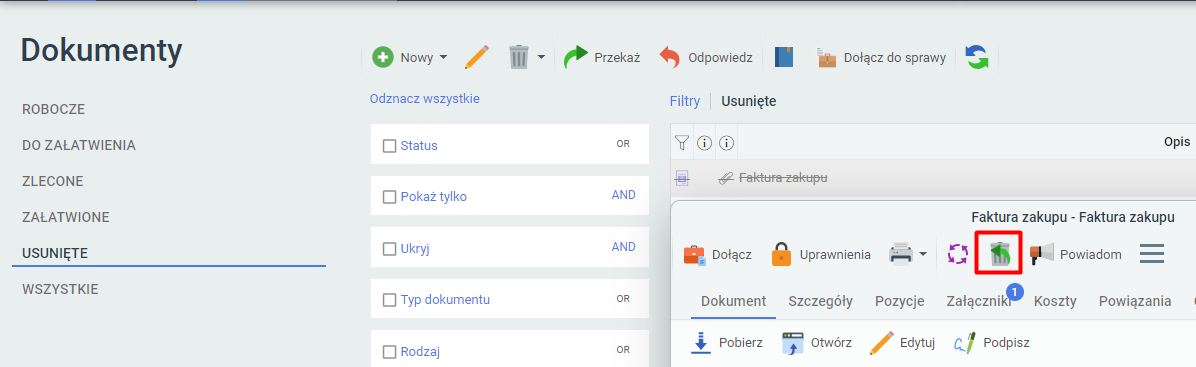Viewport: 1196px width, 367px height.
Task: Tick the Status filter checkbox
Action: pyautogui.click(x=389, y=146)
